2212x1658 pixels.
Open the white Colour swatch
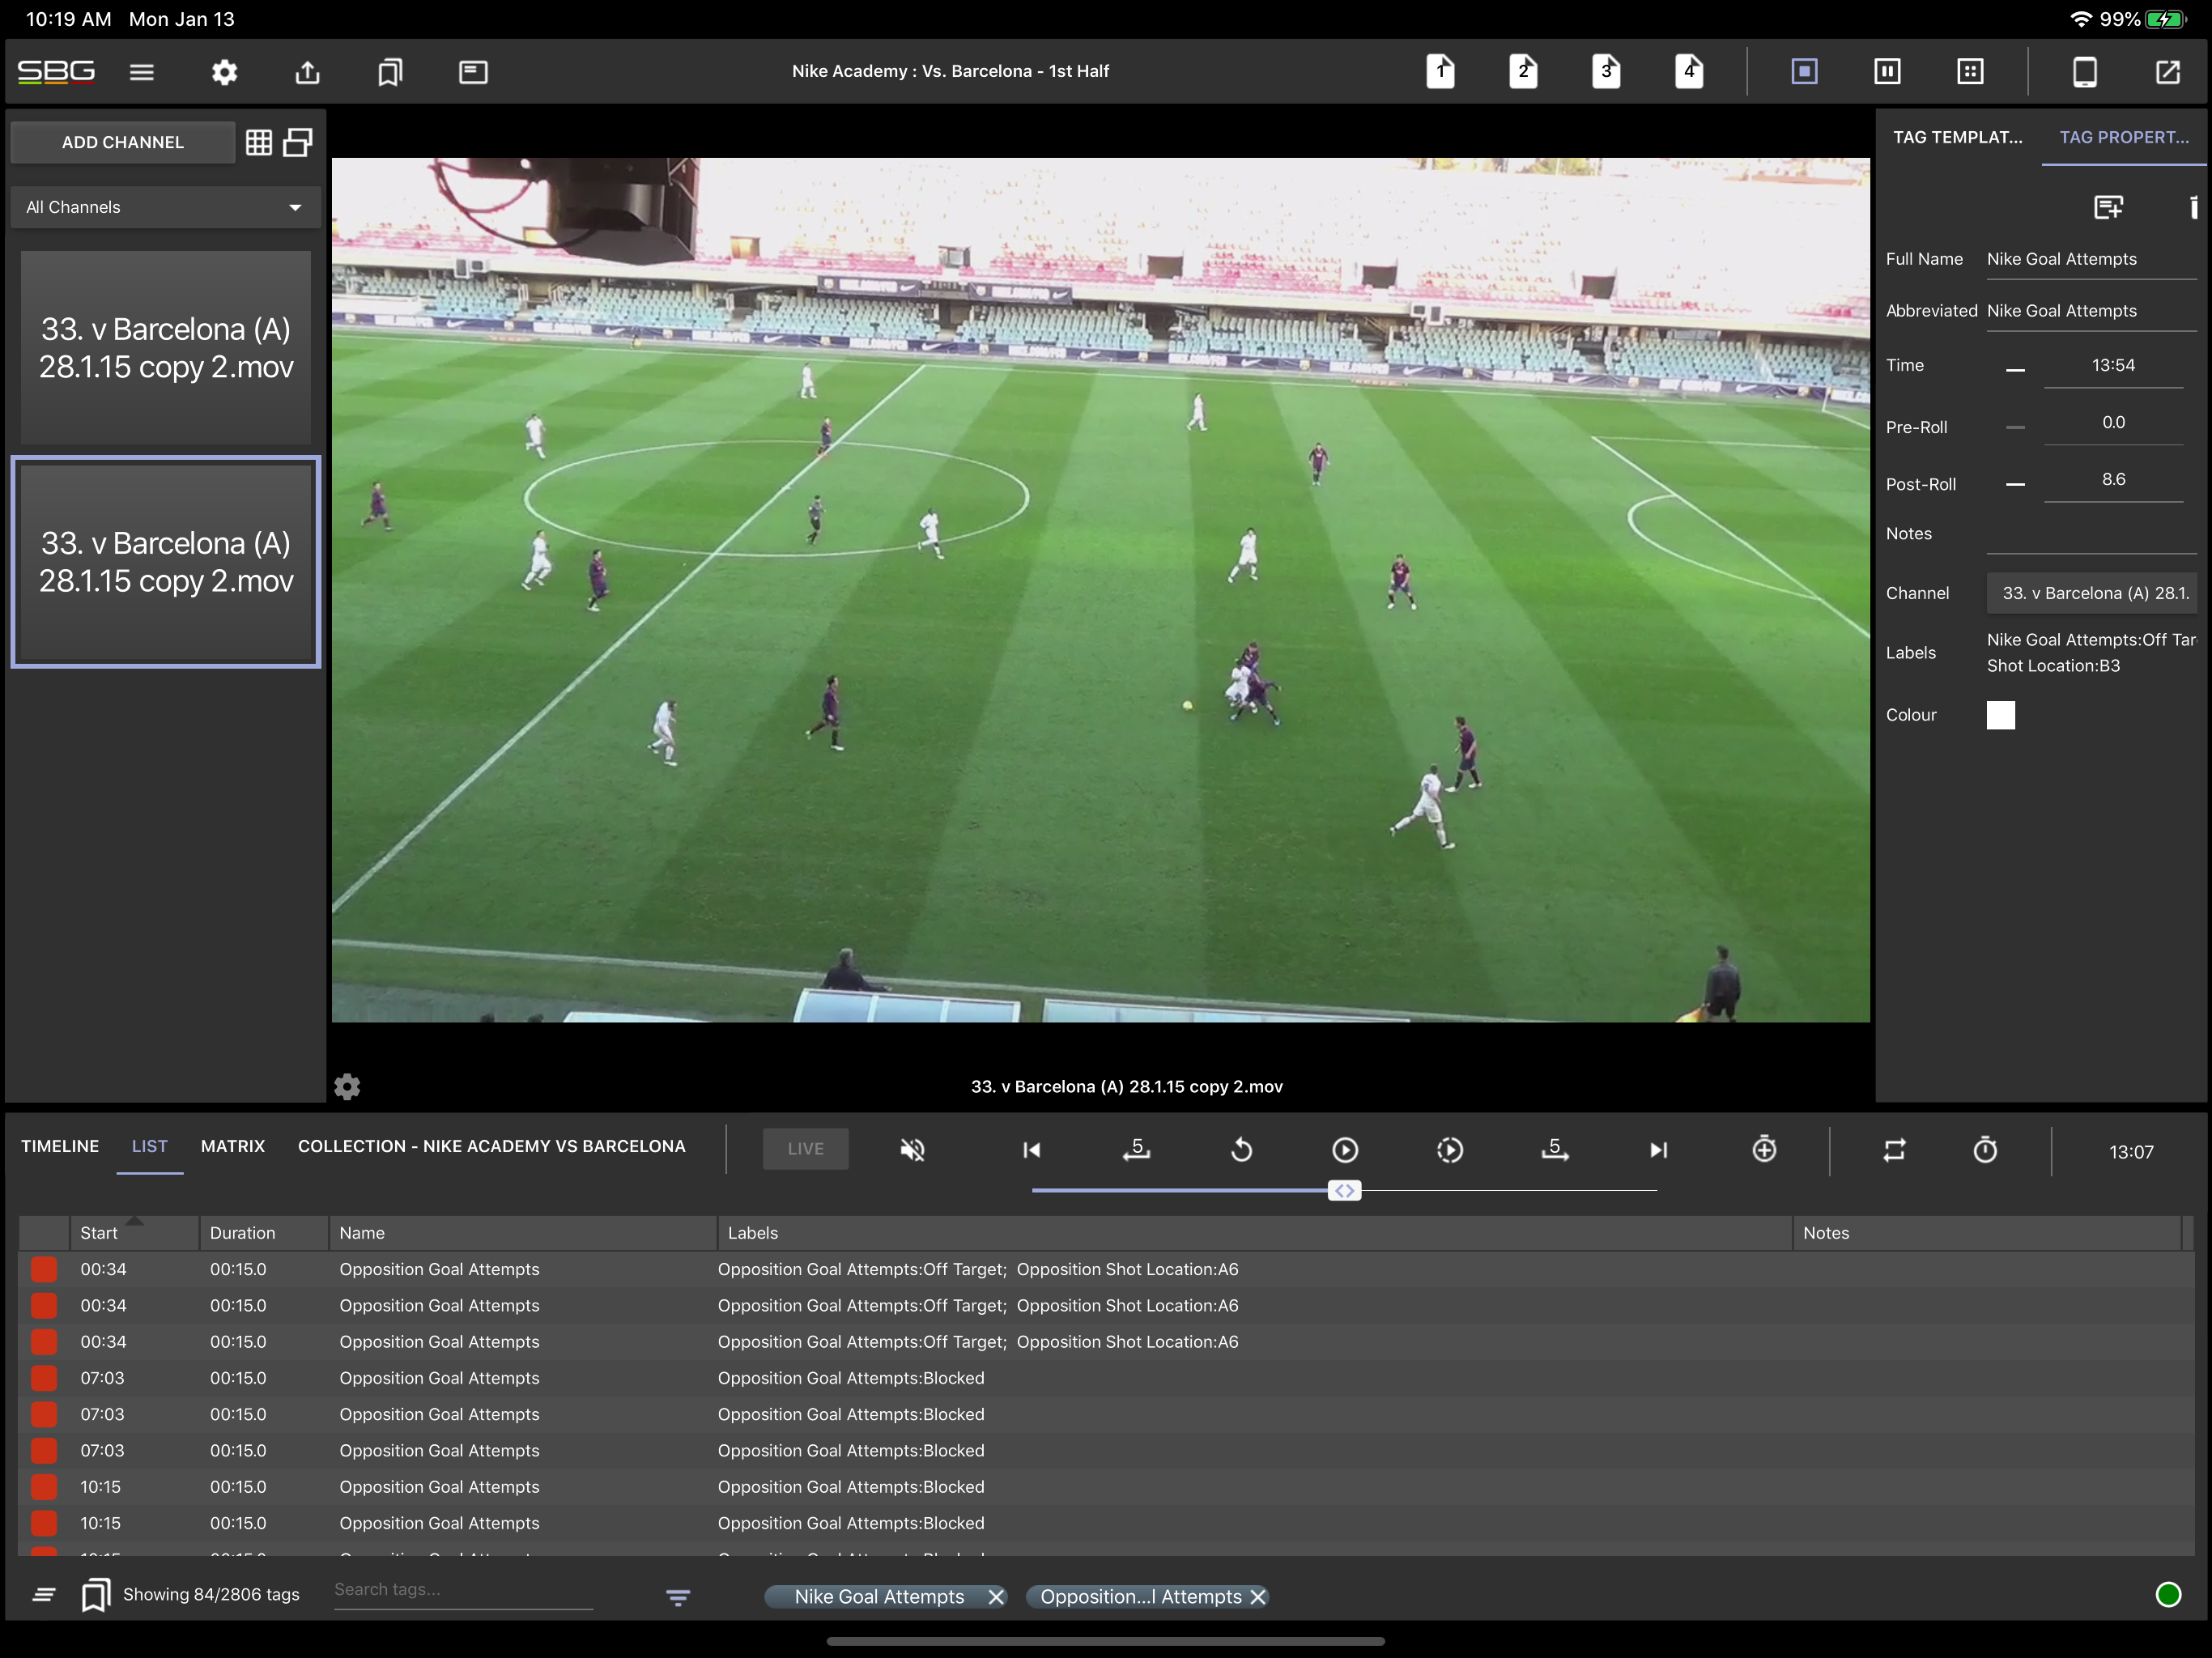[x=2000, y=715]
